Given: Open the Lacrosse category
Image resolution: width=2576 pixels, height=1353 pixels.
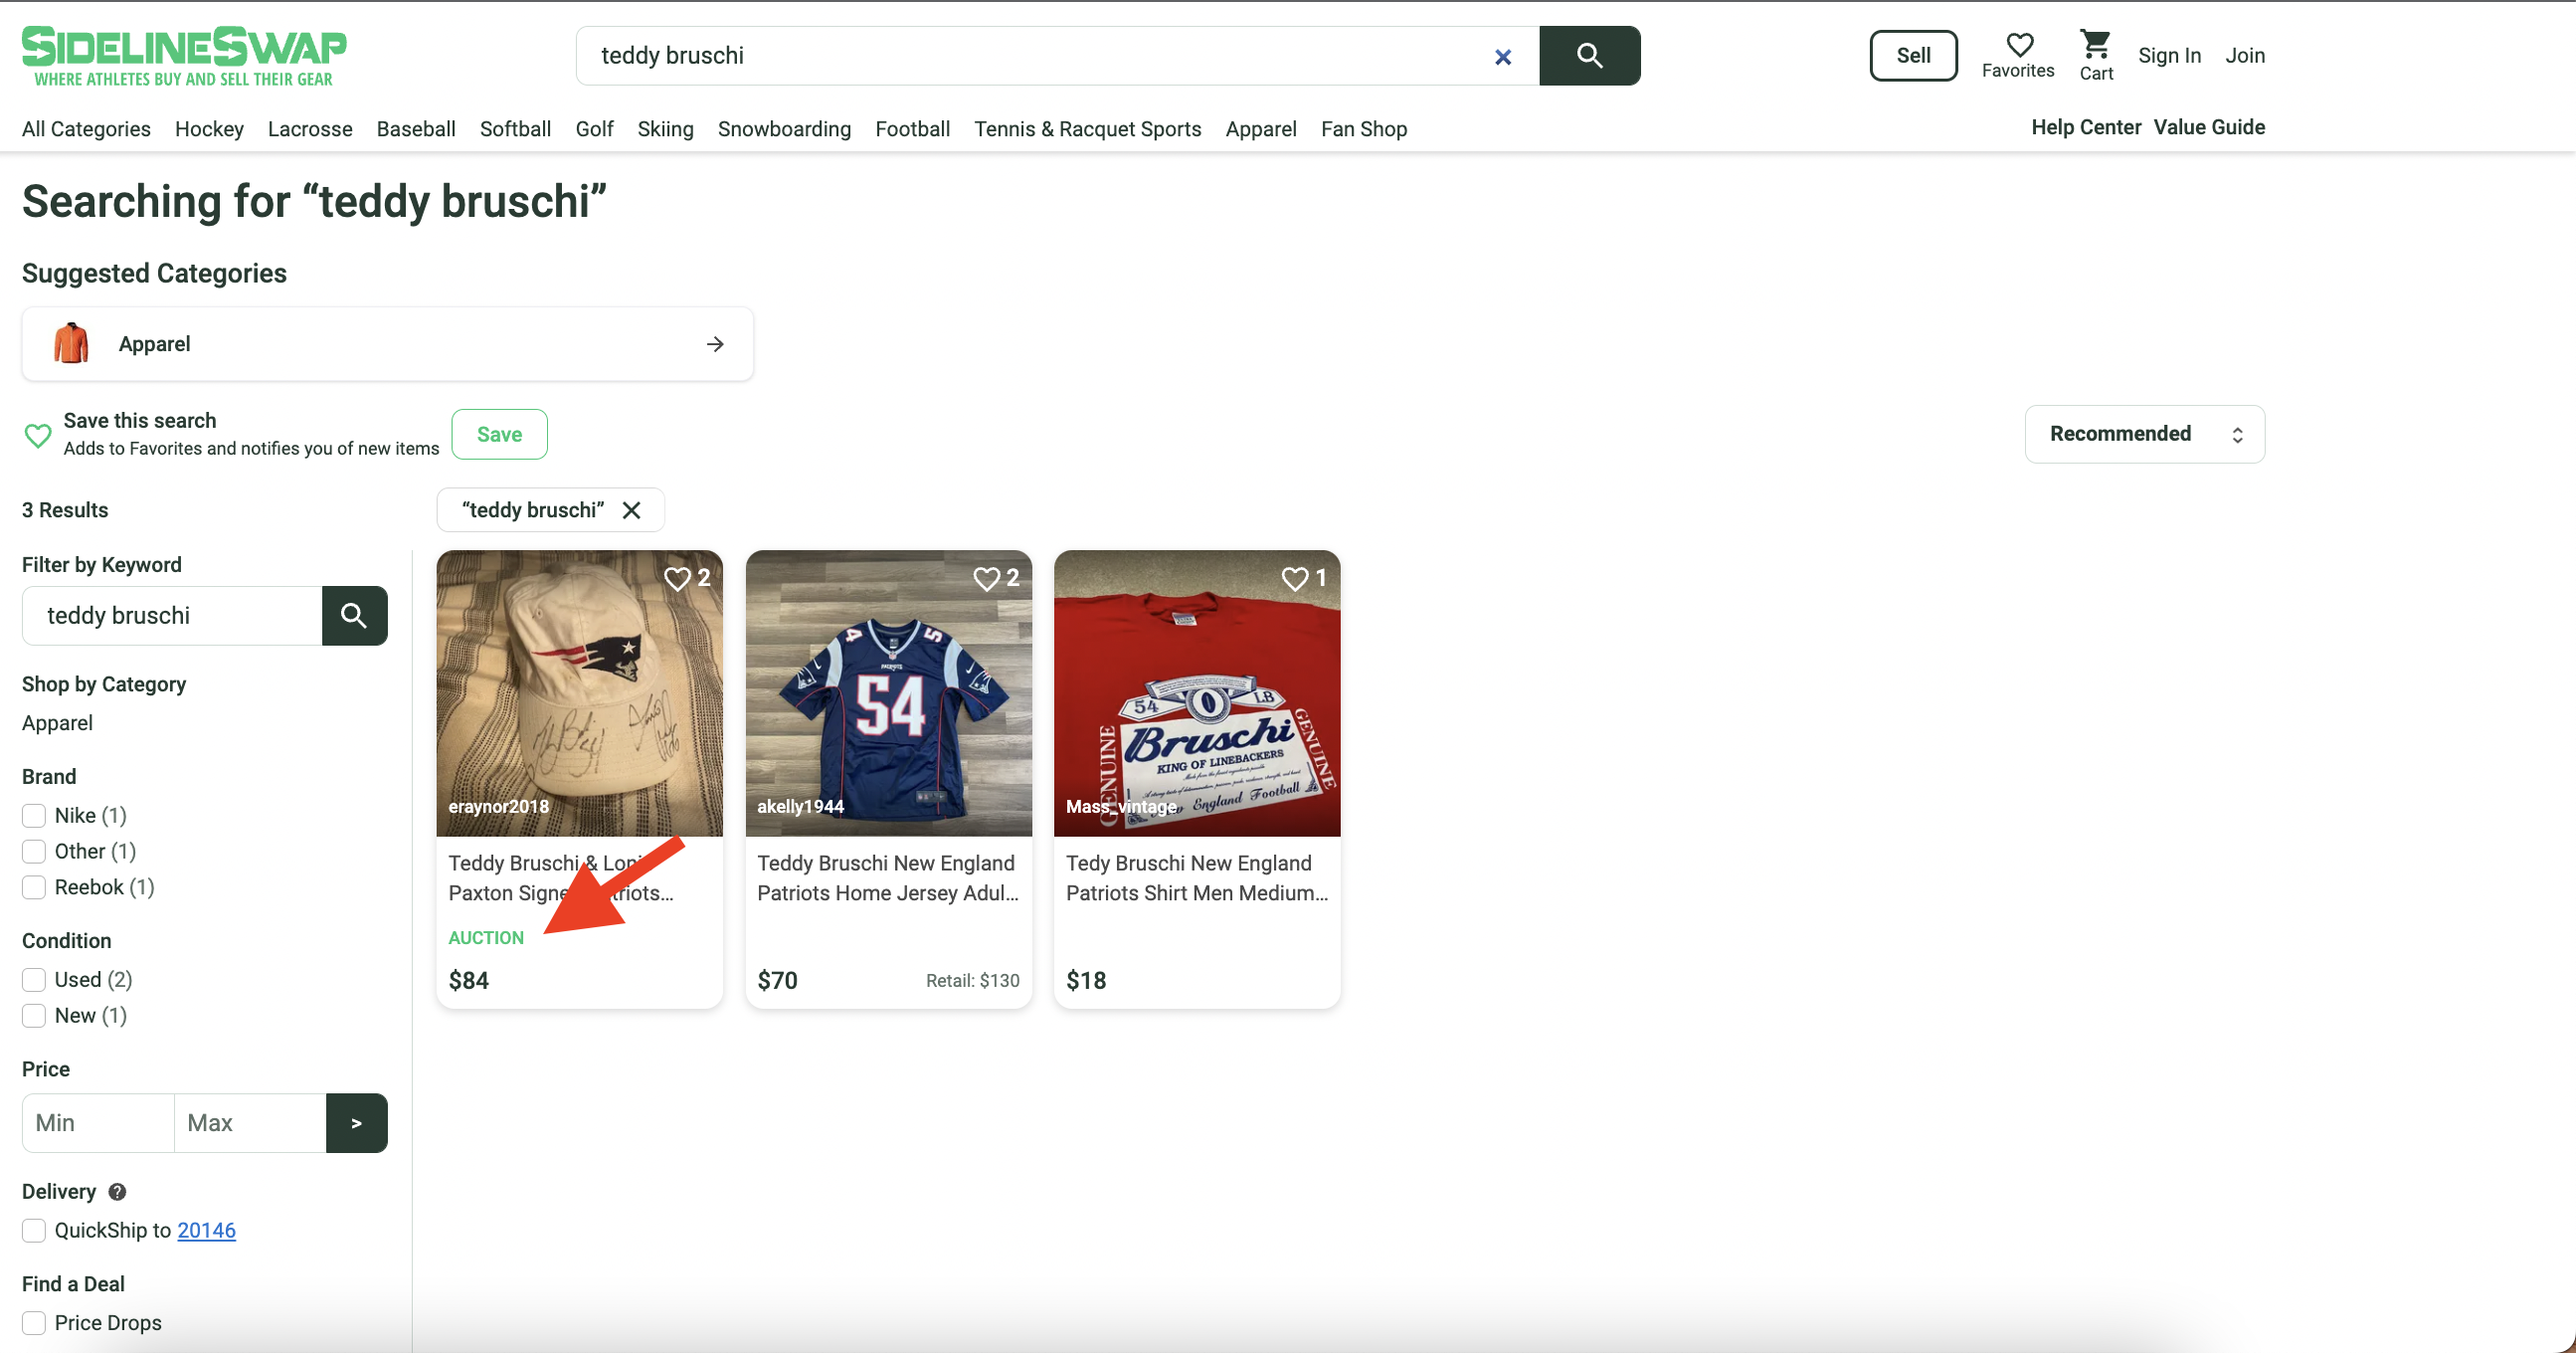Looking at the screenshot, I should [x=310, y=129].
